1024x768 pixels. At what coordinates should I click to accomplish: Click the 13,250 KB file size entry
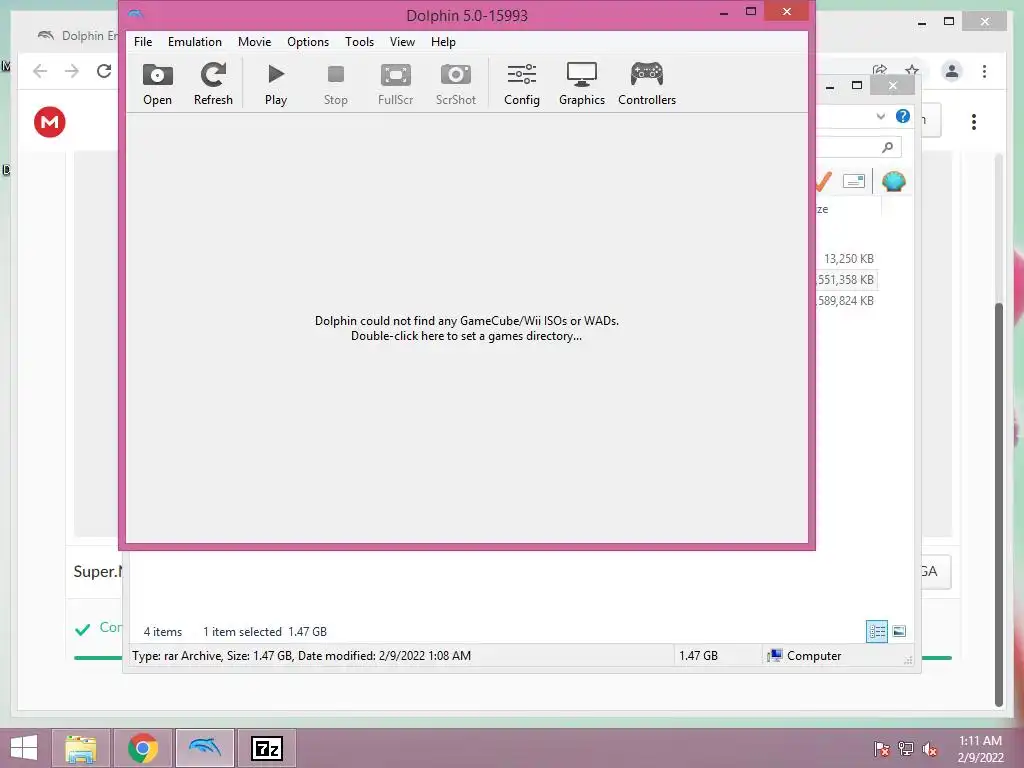click(848, 259)
